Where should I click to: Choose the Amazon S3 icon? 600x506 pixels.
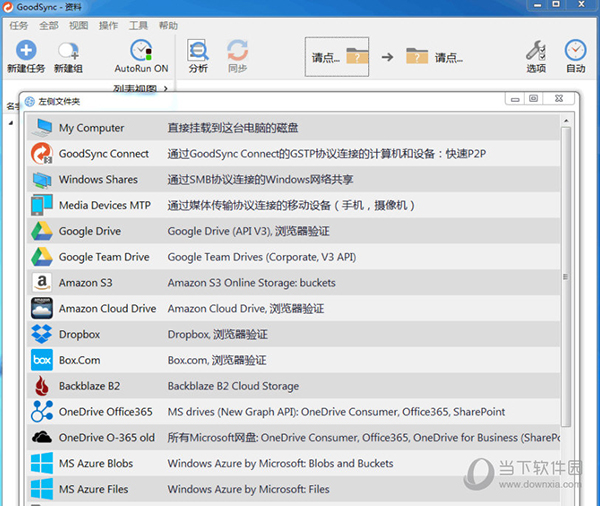42,282
